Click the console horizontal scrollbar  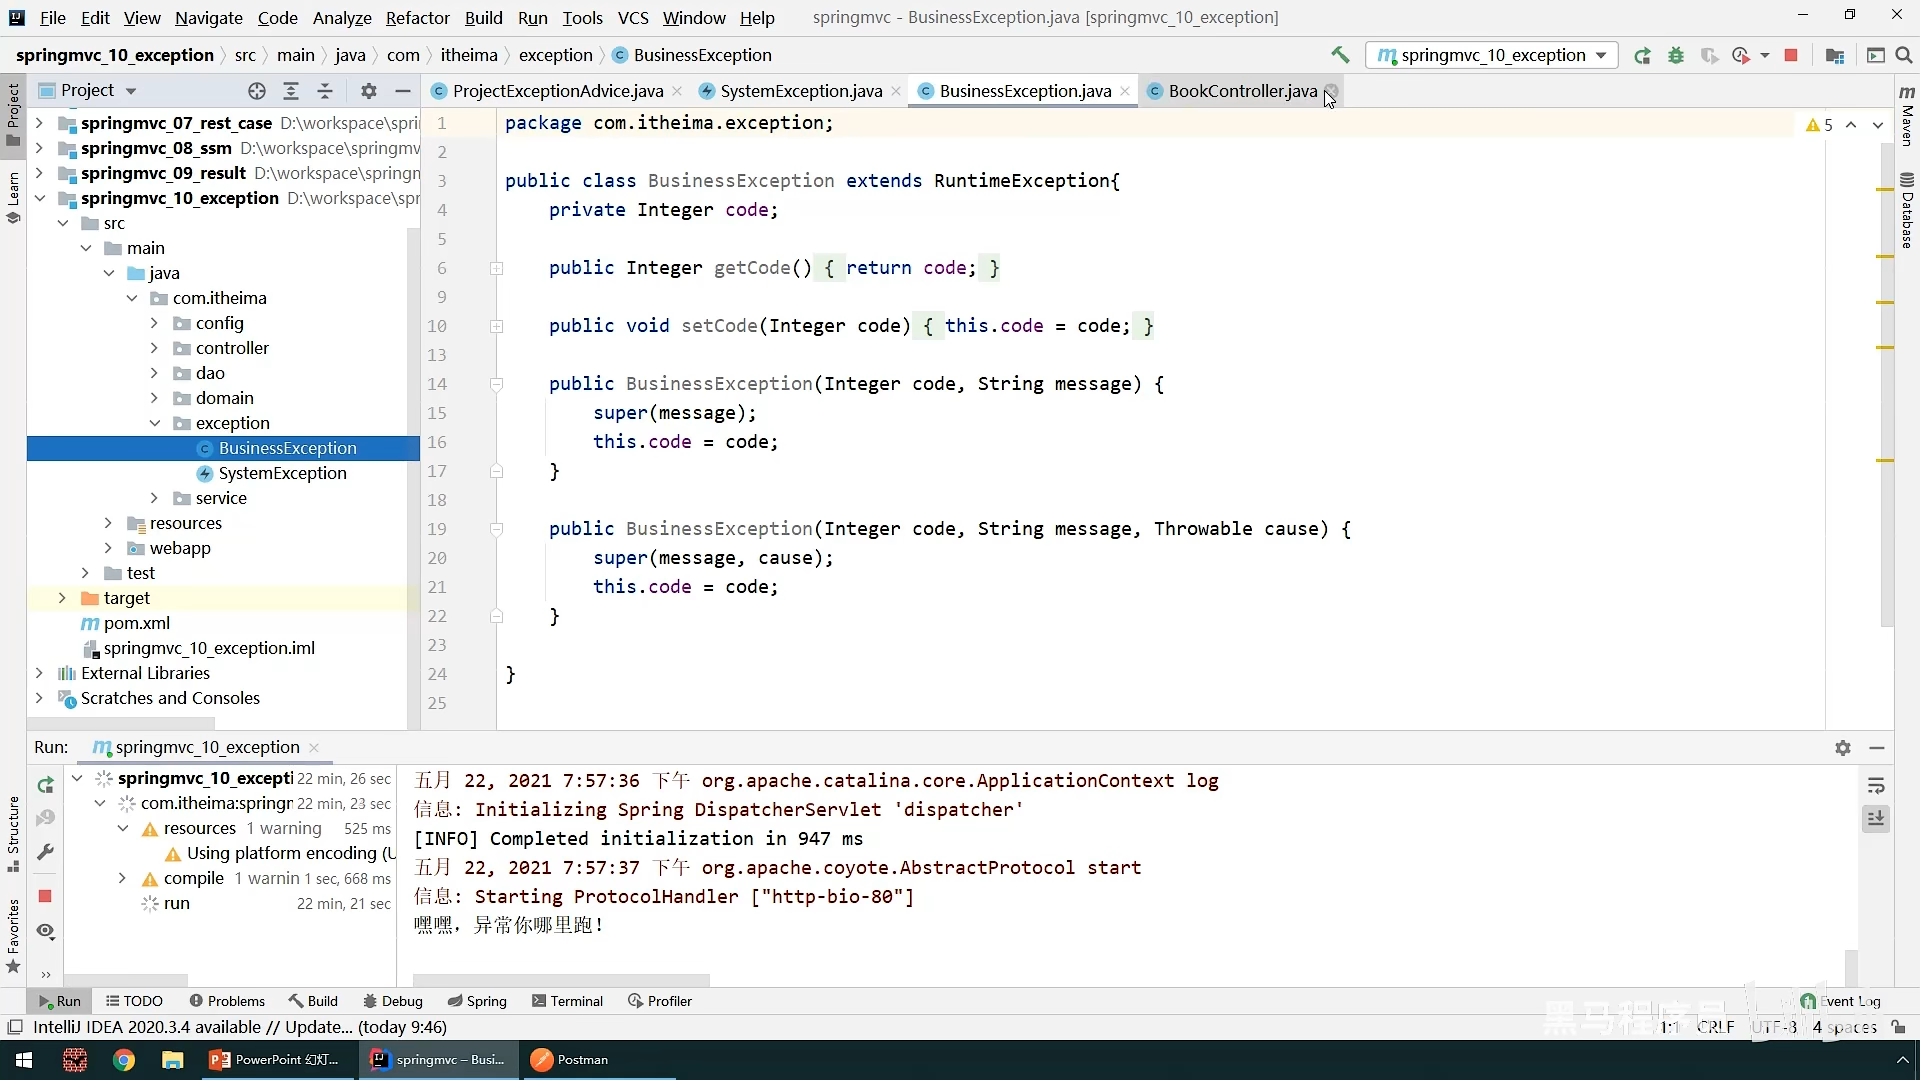[x=560, y=980]
